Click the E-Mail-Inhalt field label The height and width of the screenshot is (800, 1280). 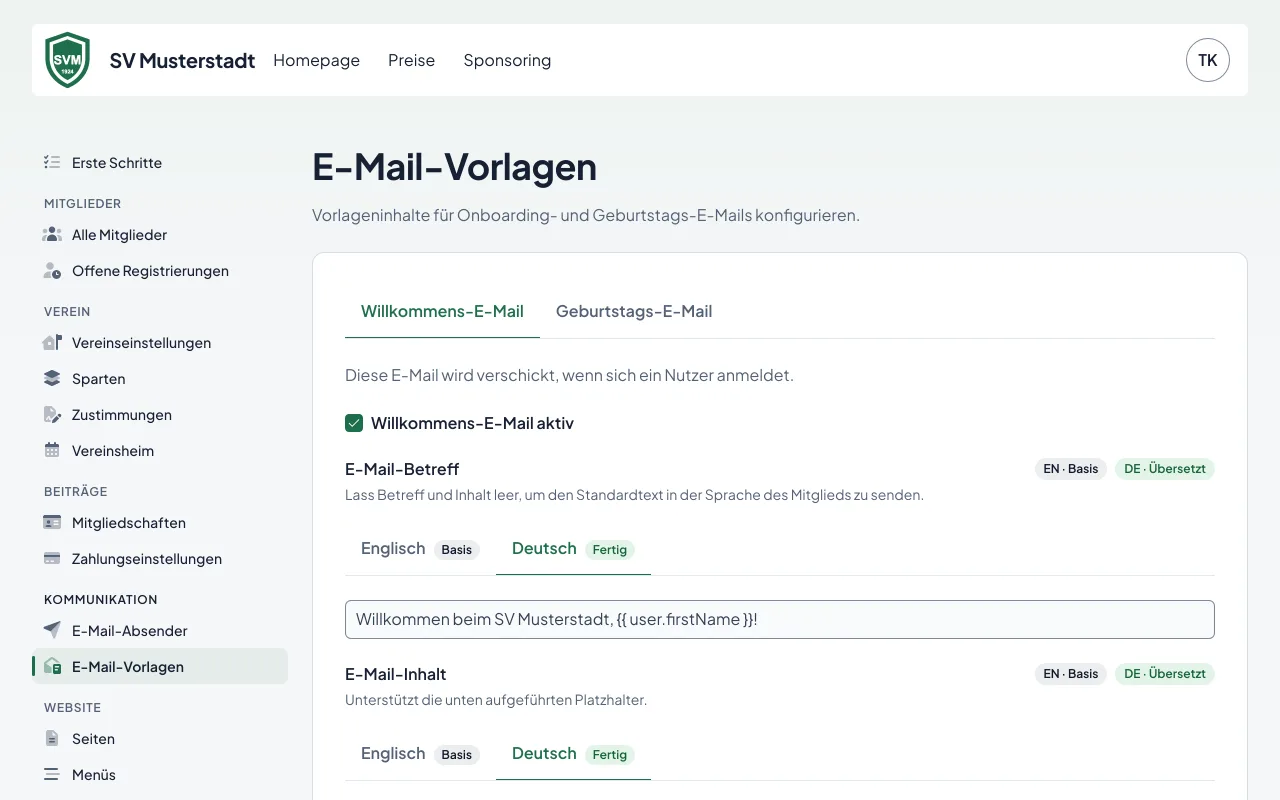click(x=396, y=674)
